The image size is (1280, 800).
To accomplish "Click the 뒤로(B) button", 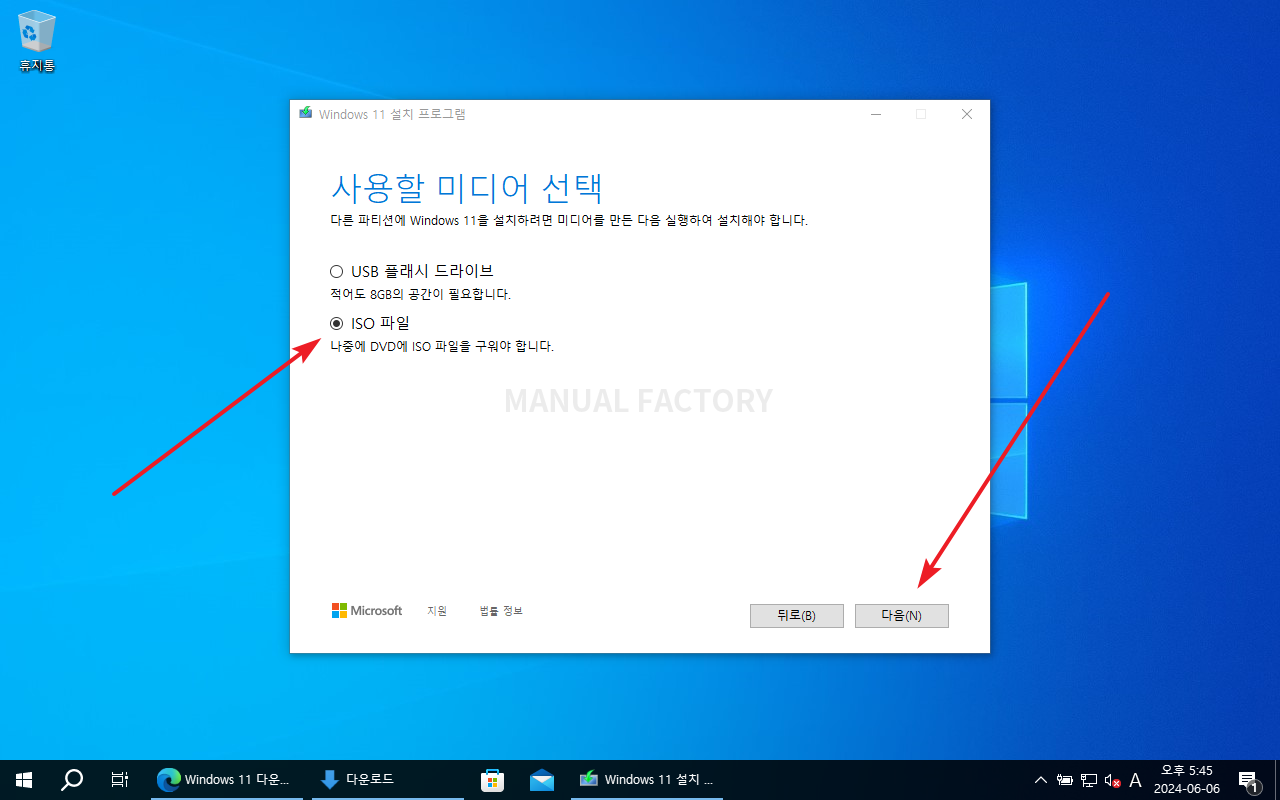I will click(x=796, y=615).
